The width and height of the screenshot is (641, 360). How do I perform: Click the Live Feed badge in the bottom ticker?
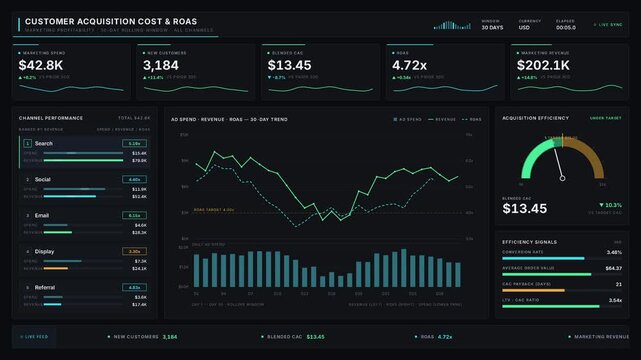tap(34, 337)
